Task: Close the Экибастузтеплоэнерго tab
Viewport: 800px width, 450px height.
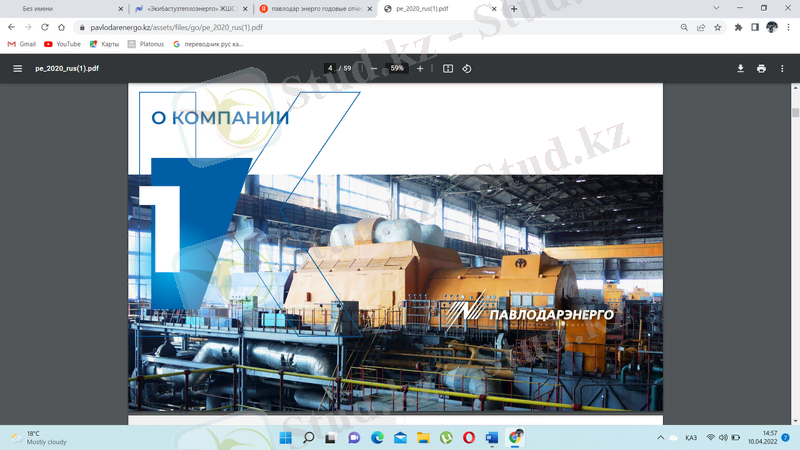Action: [x=245, y=9]
